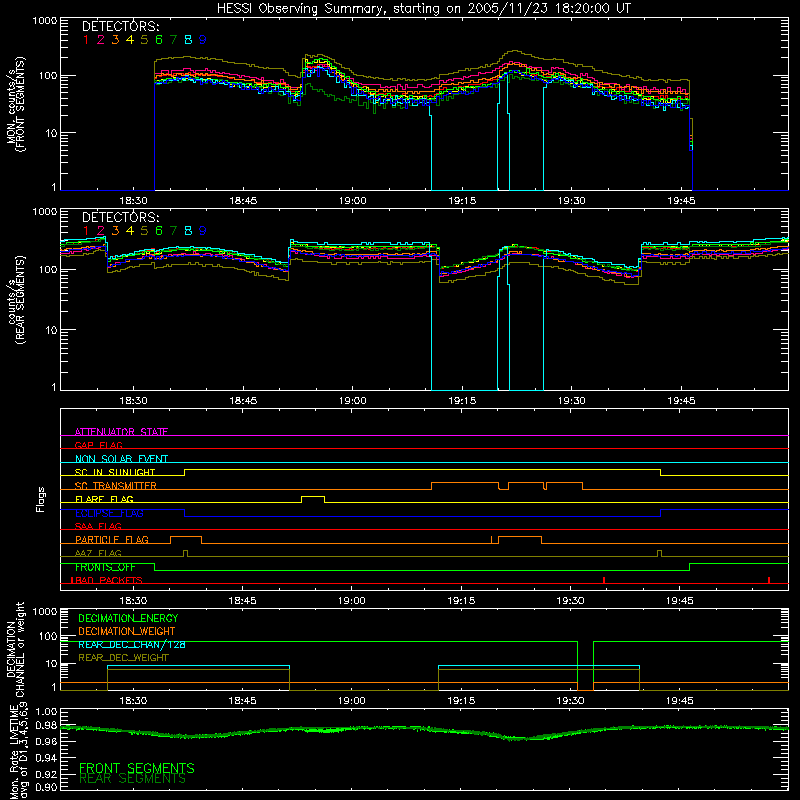The image size is (800, 800).
Task: Select the FRONTS_OFF flag label
Action: click(x=105, y=567)
